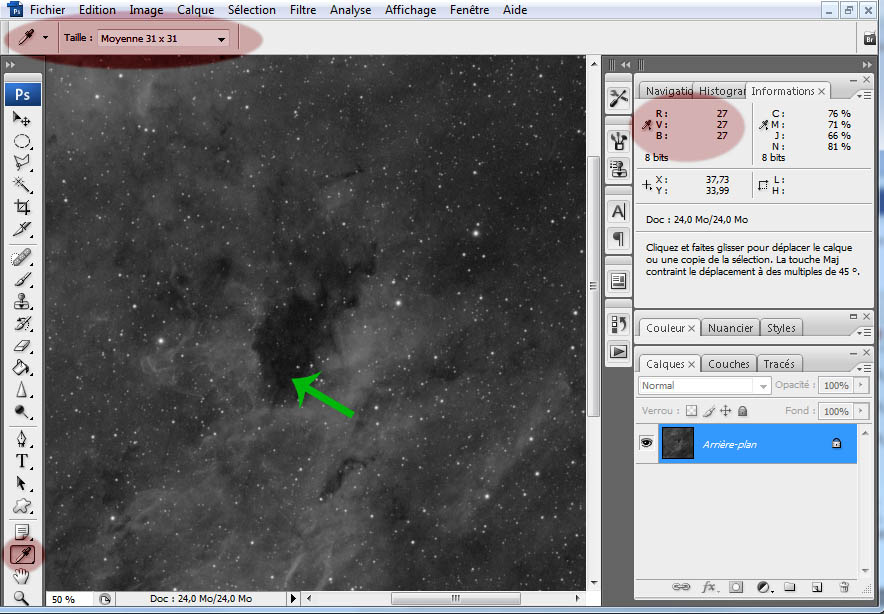Select the Eyedropper tool in toolbox

coord(23,555)
